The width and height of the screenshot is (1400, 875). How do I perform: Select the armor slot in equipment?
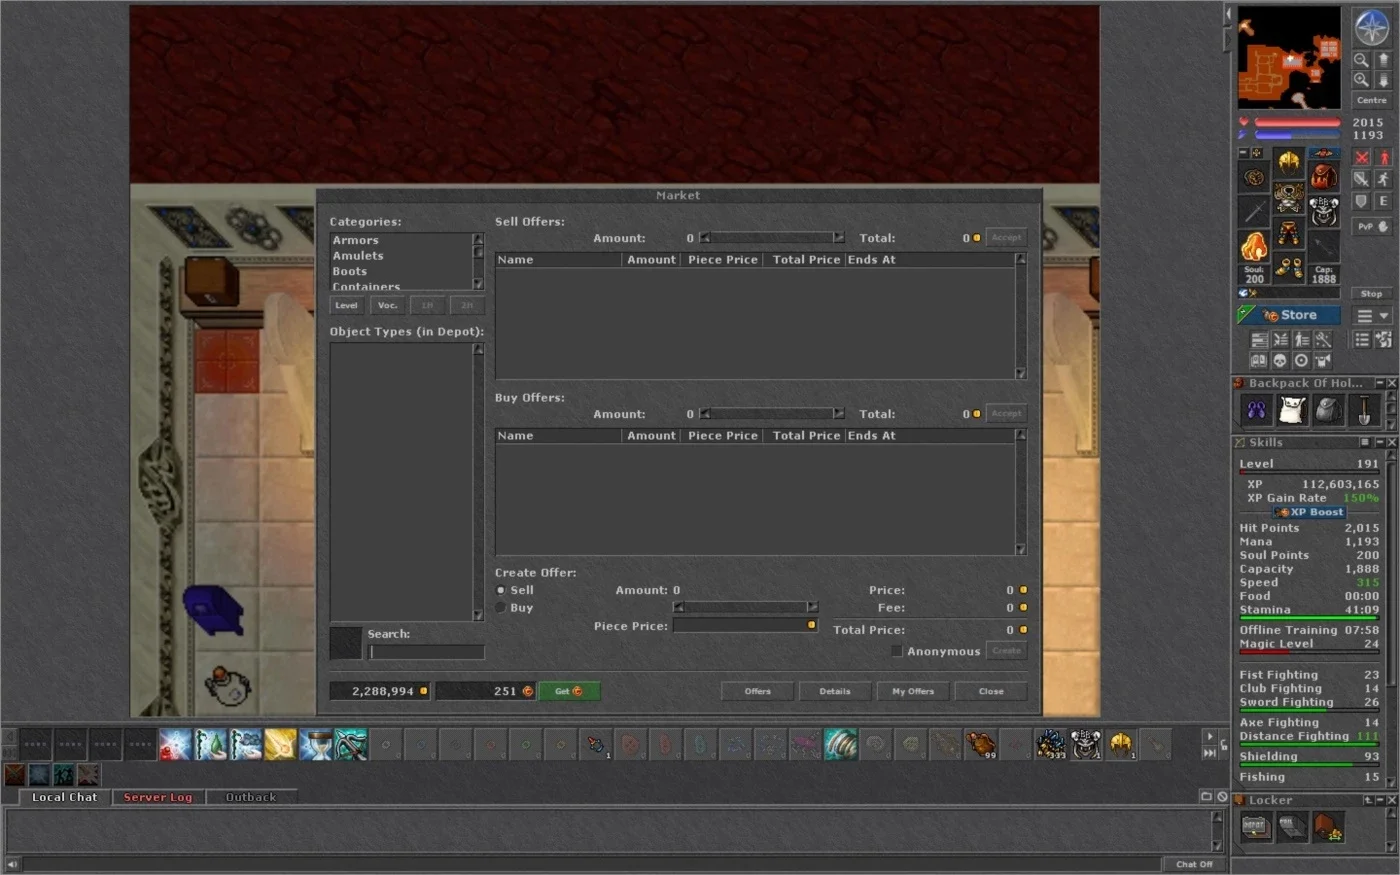point(1289,197)
